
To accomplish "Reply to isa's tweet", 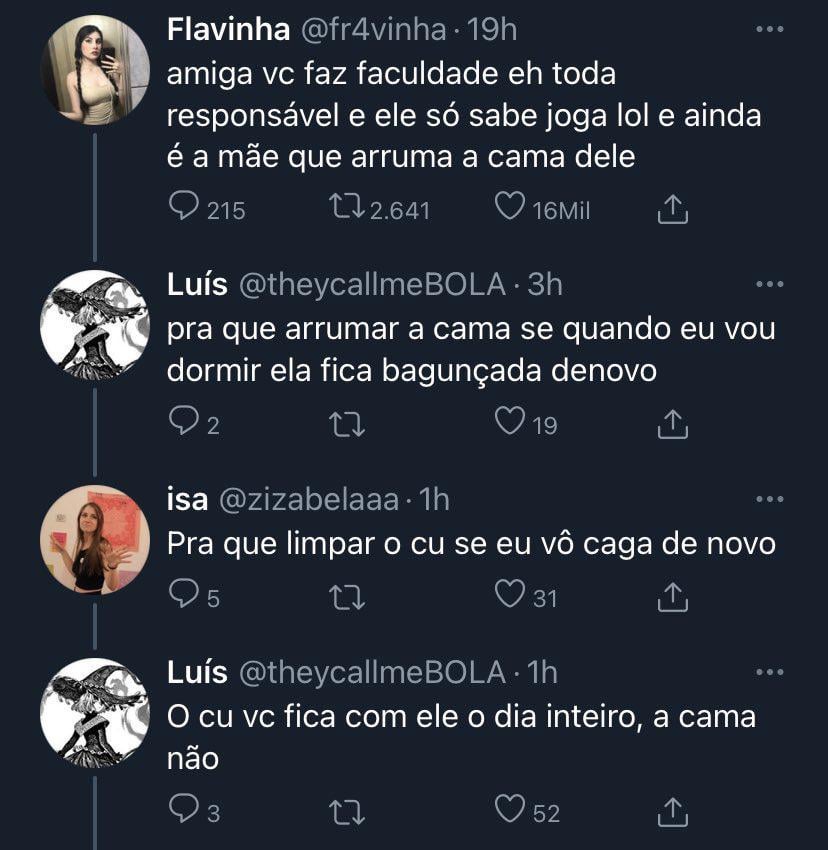I will click(184, 596).
